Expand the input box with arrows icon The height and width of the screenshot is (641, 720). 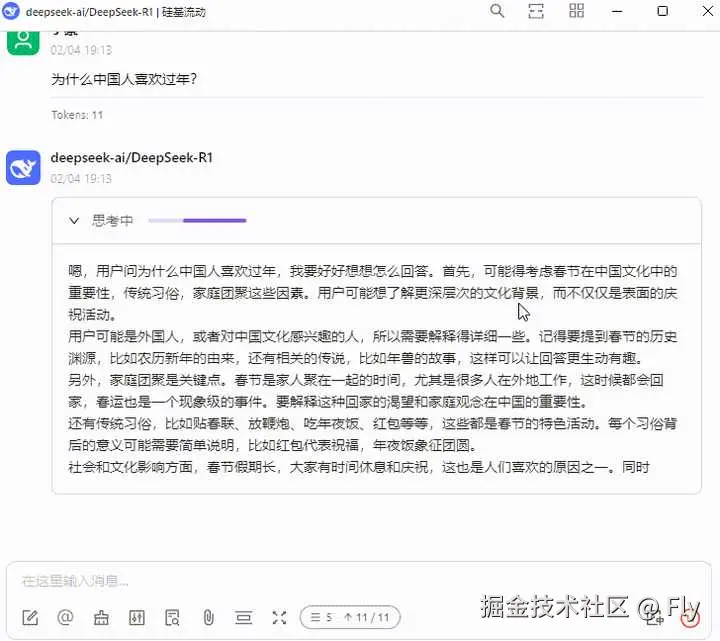(x=279, y=618)
